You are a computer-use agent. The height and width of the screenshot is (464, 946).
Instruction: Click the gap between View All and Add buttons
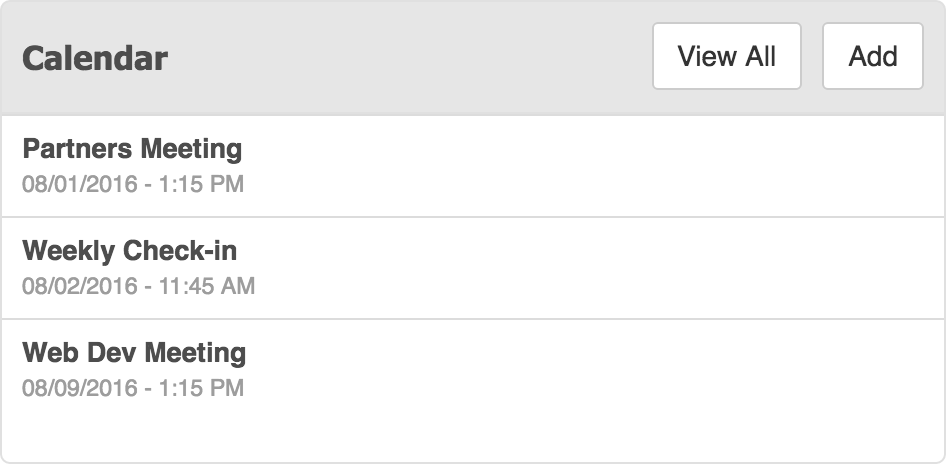(812, 57)
